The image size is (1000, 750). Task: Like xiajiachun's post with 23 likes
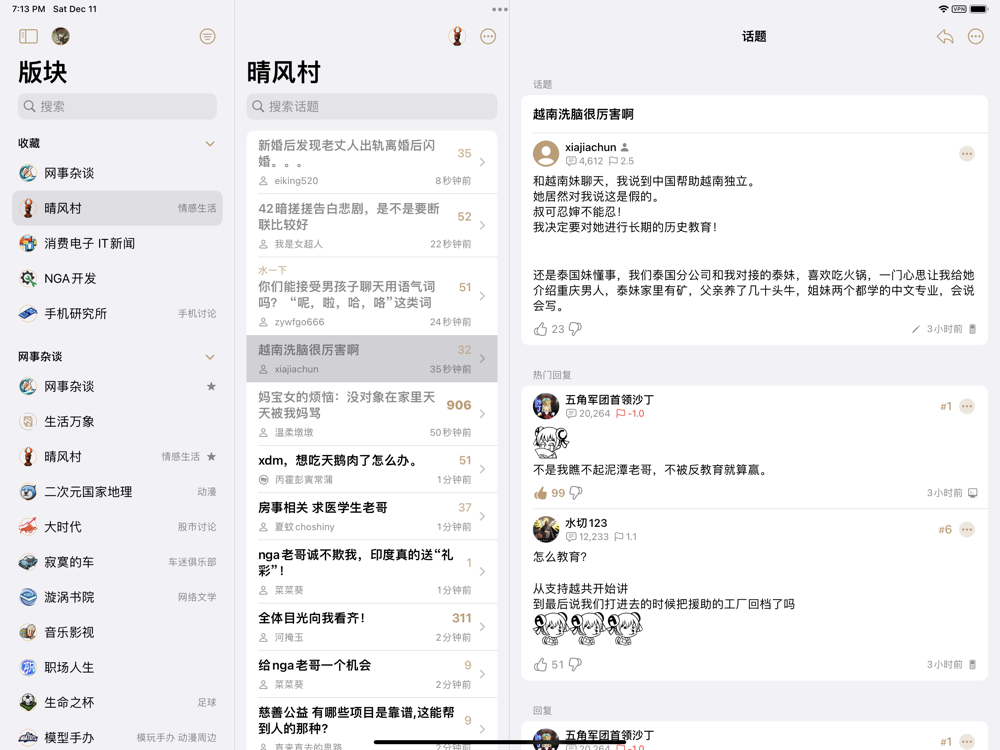pos(541,329)
